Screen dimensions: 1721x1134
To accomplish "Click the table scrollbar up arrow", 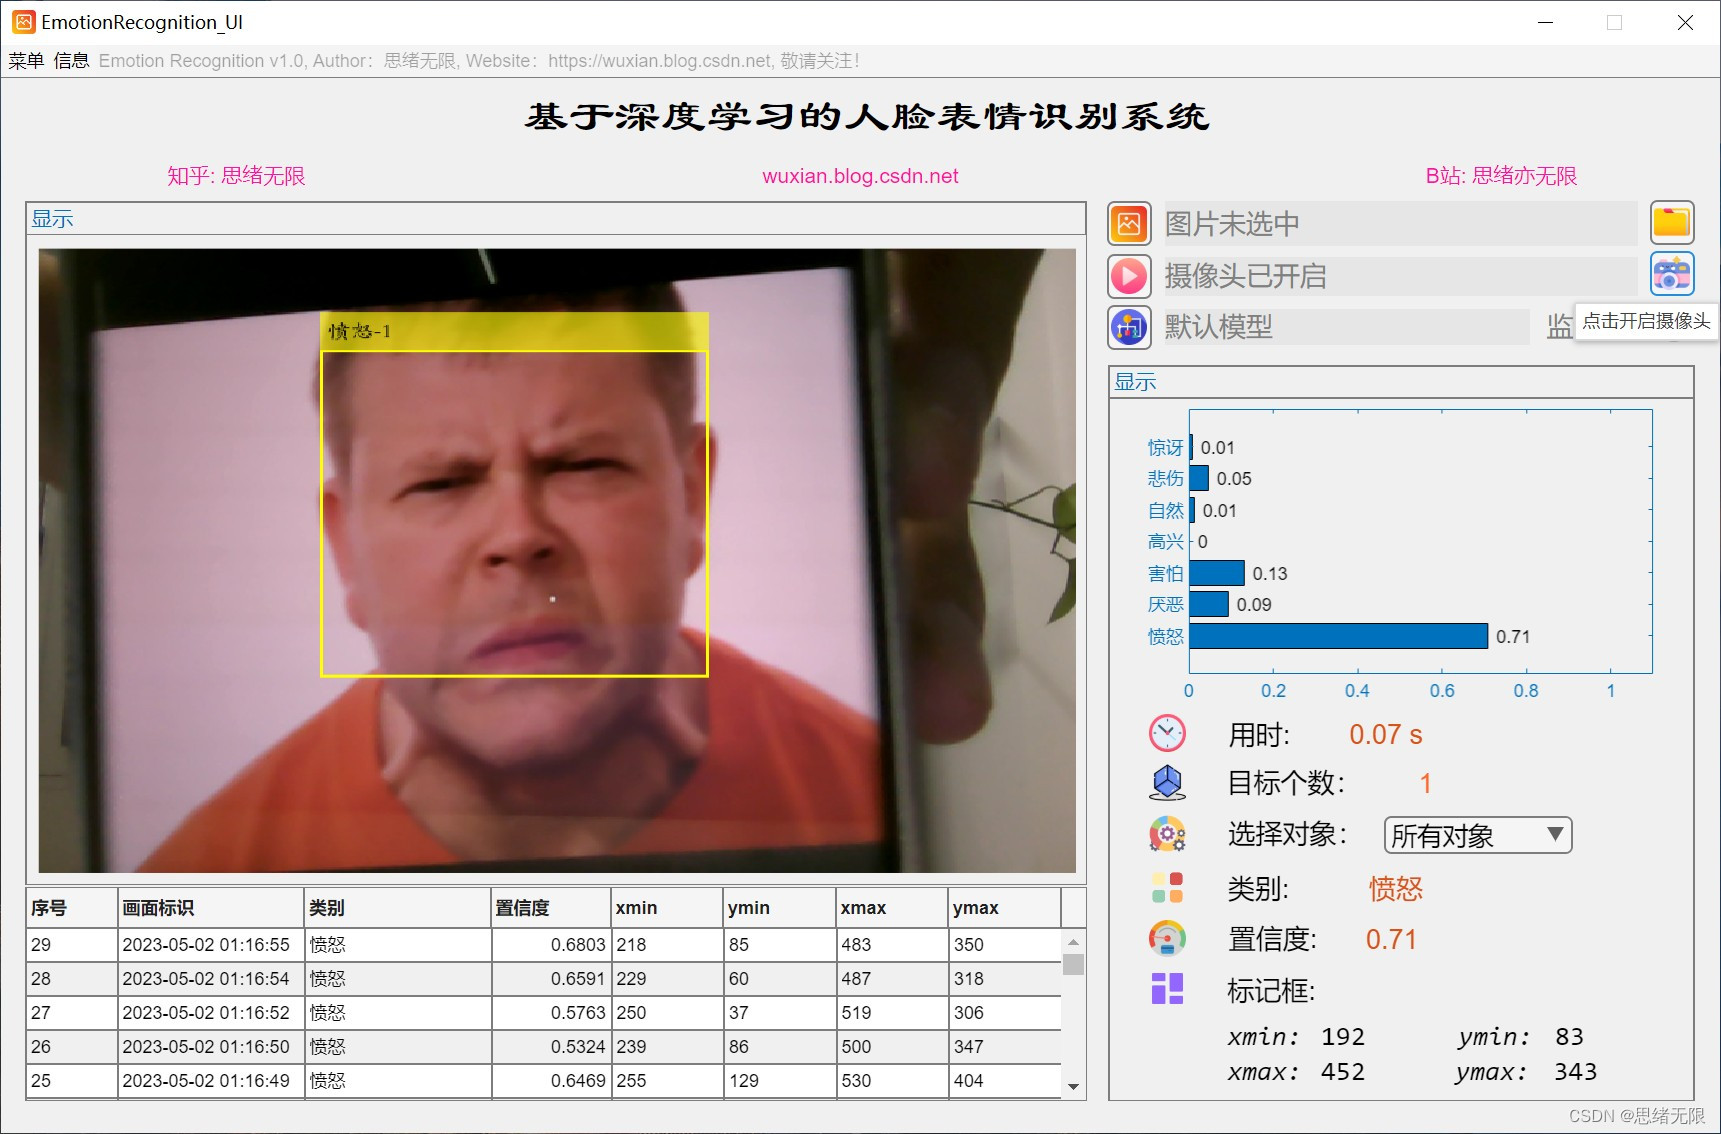I will 1073,942.
